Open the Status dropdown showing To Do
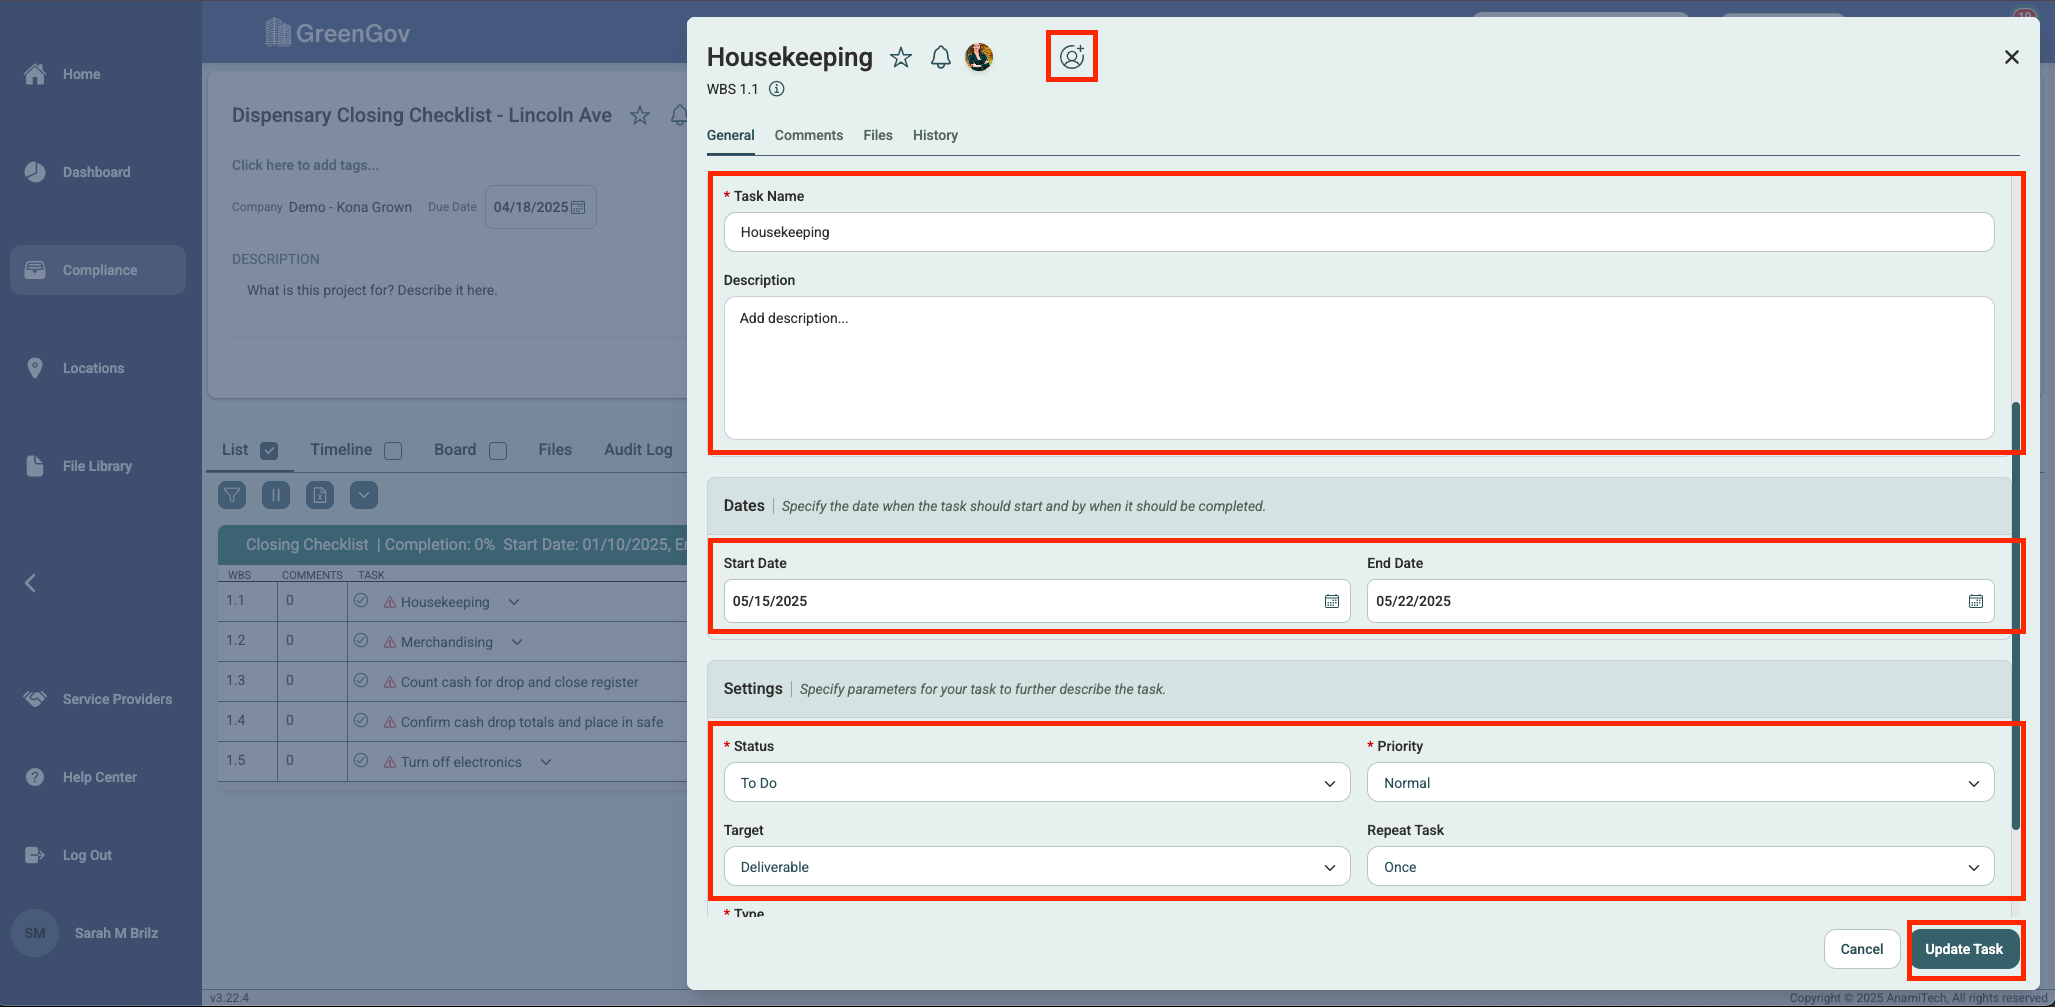 click(x=1036, y=783)
